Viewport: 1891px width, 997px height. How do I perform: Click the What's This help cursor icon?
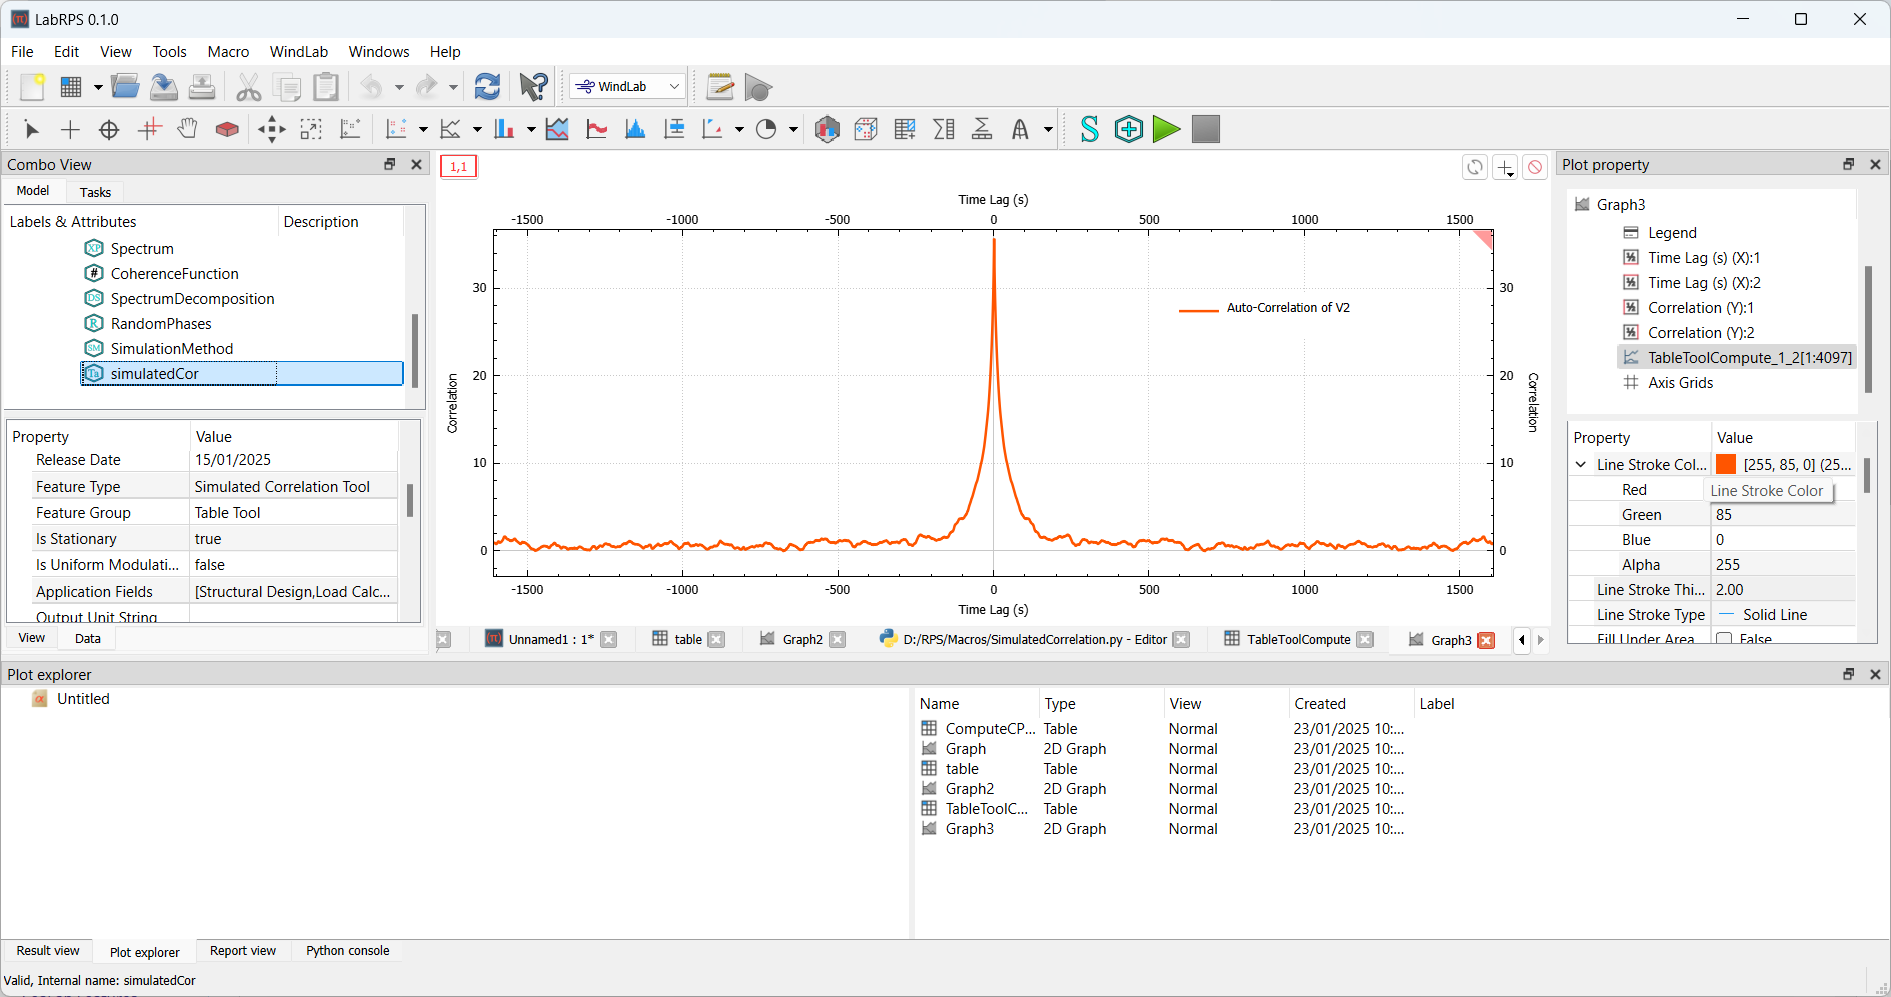pos(533,87)
